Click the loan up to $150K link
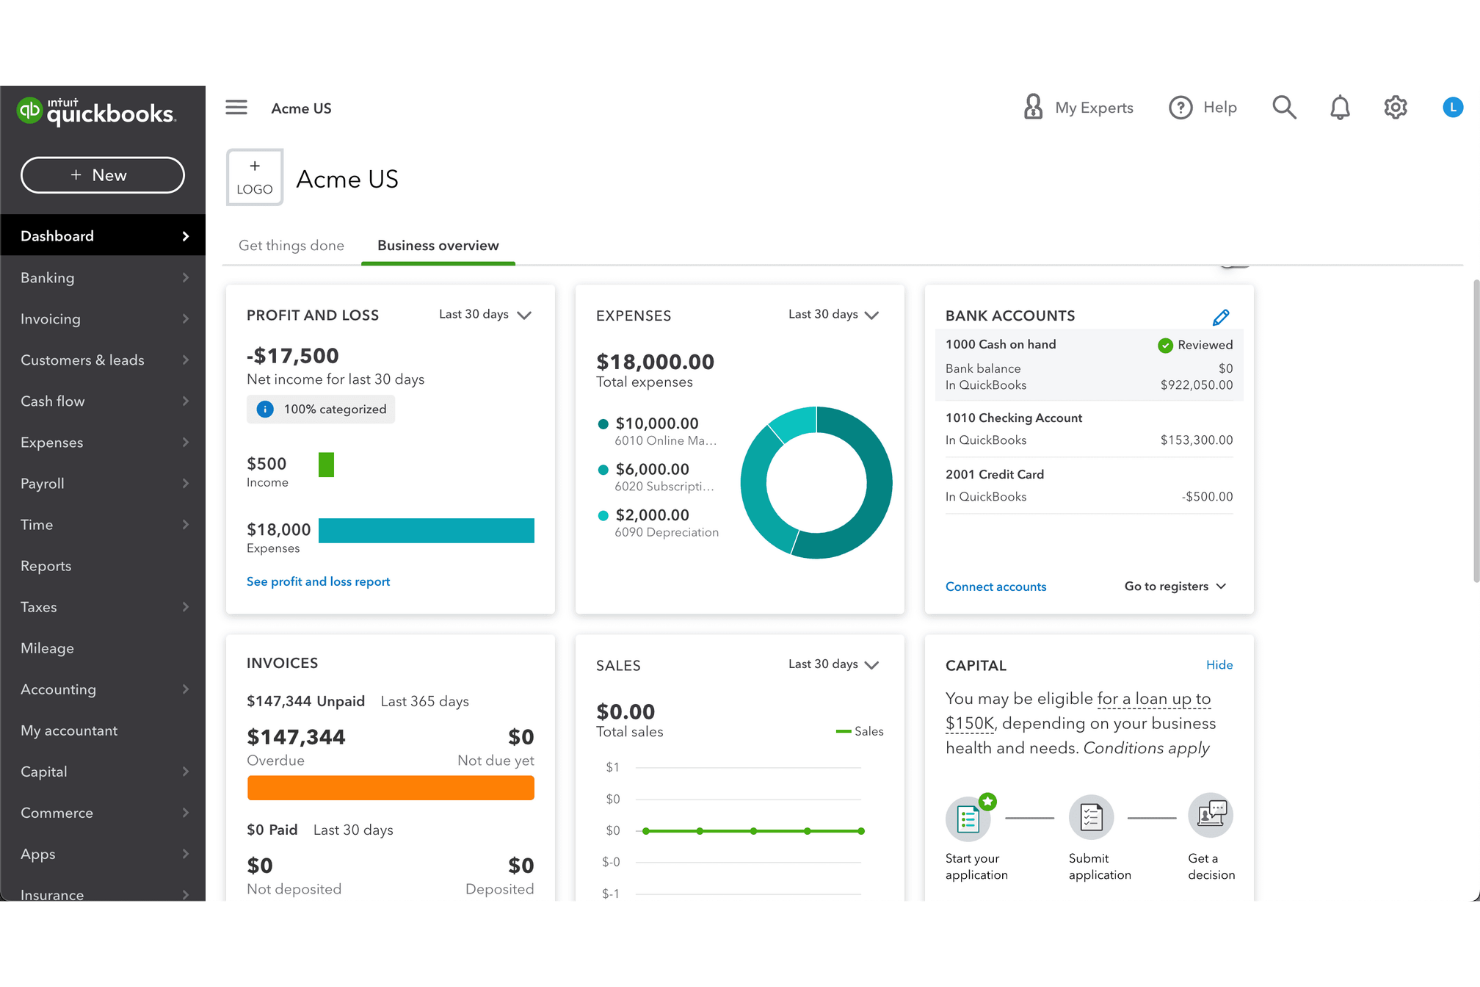 coord(1078,710)
